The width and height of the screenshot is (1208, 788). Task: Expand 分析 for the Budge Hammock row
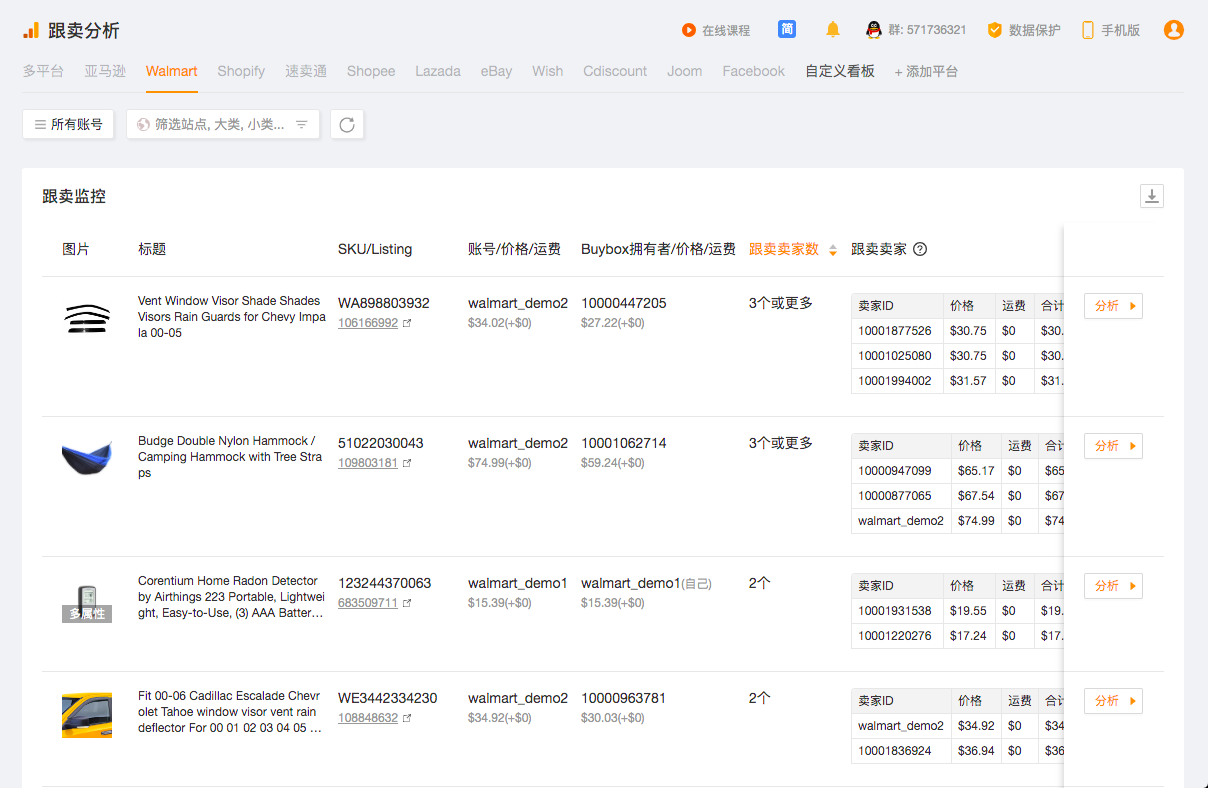1113,446
